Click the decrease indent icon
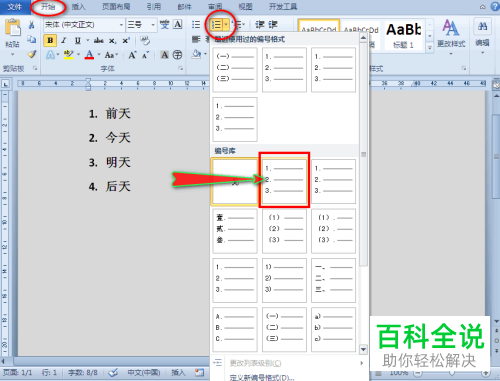Screen dimensions: 500x381 (x=260, y=24)
